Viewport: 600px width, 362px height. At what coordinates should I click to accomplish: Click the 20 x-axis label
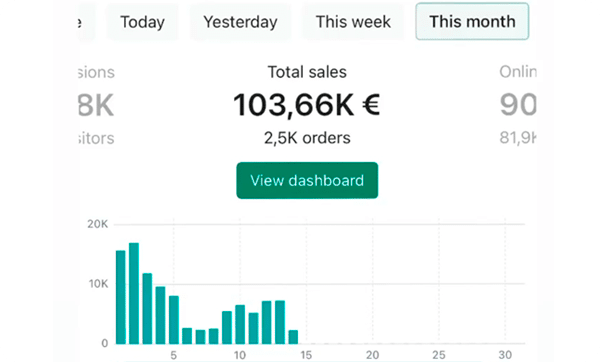coord(372,355)
